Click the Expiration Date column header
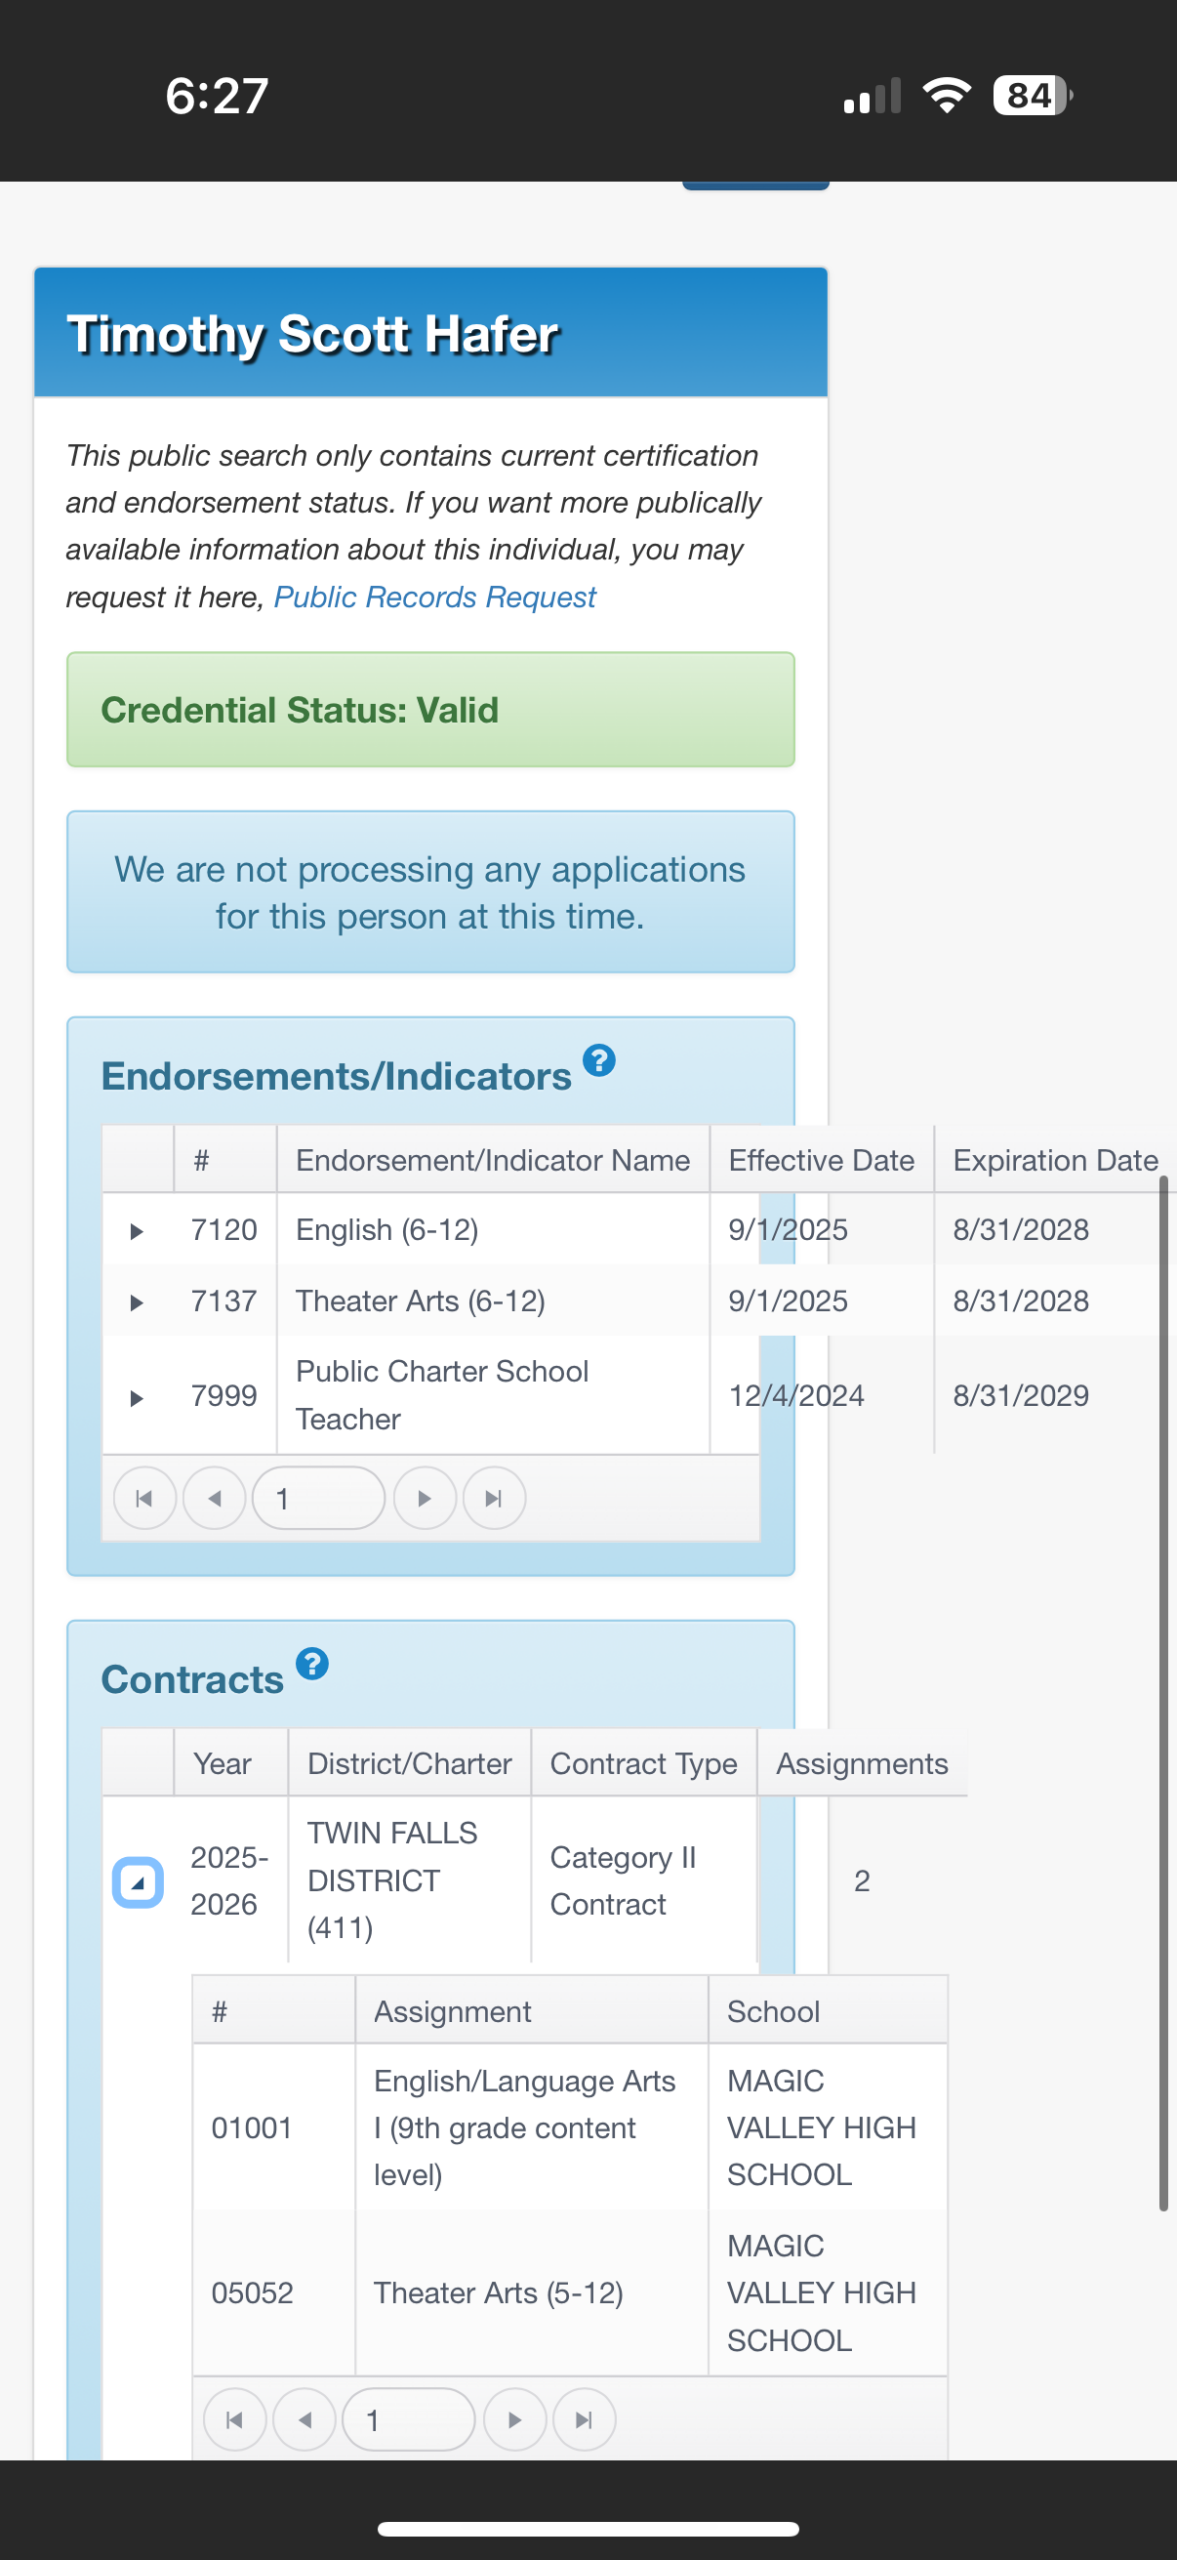The width and height of the screenshot is (1177, 2560). [x=1054, y=1160]
